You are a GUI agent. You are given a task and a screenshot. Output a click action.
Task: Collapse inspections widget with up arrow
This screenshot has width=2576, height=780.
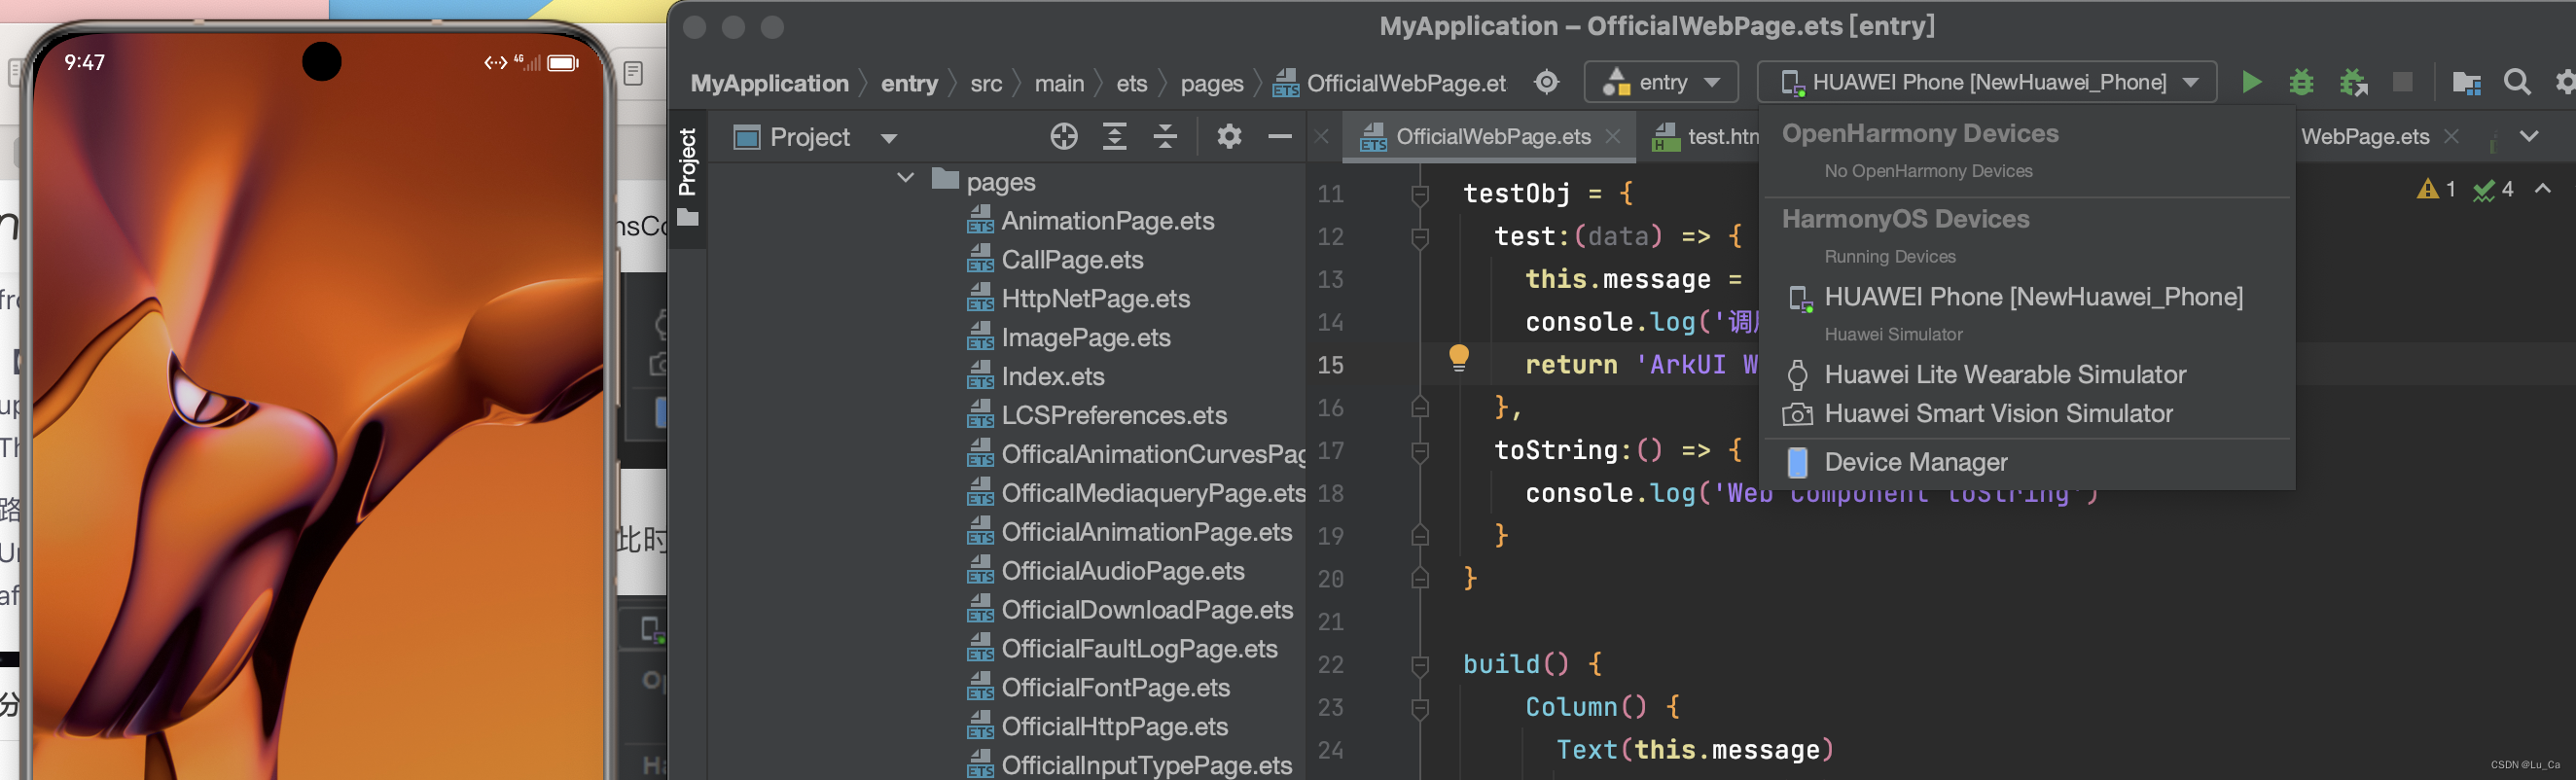pyautogui.click(x=2542, y=188)
